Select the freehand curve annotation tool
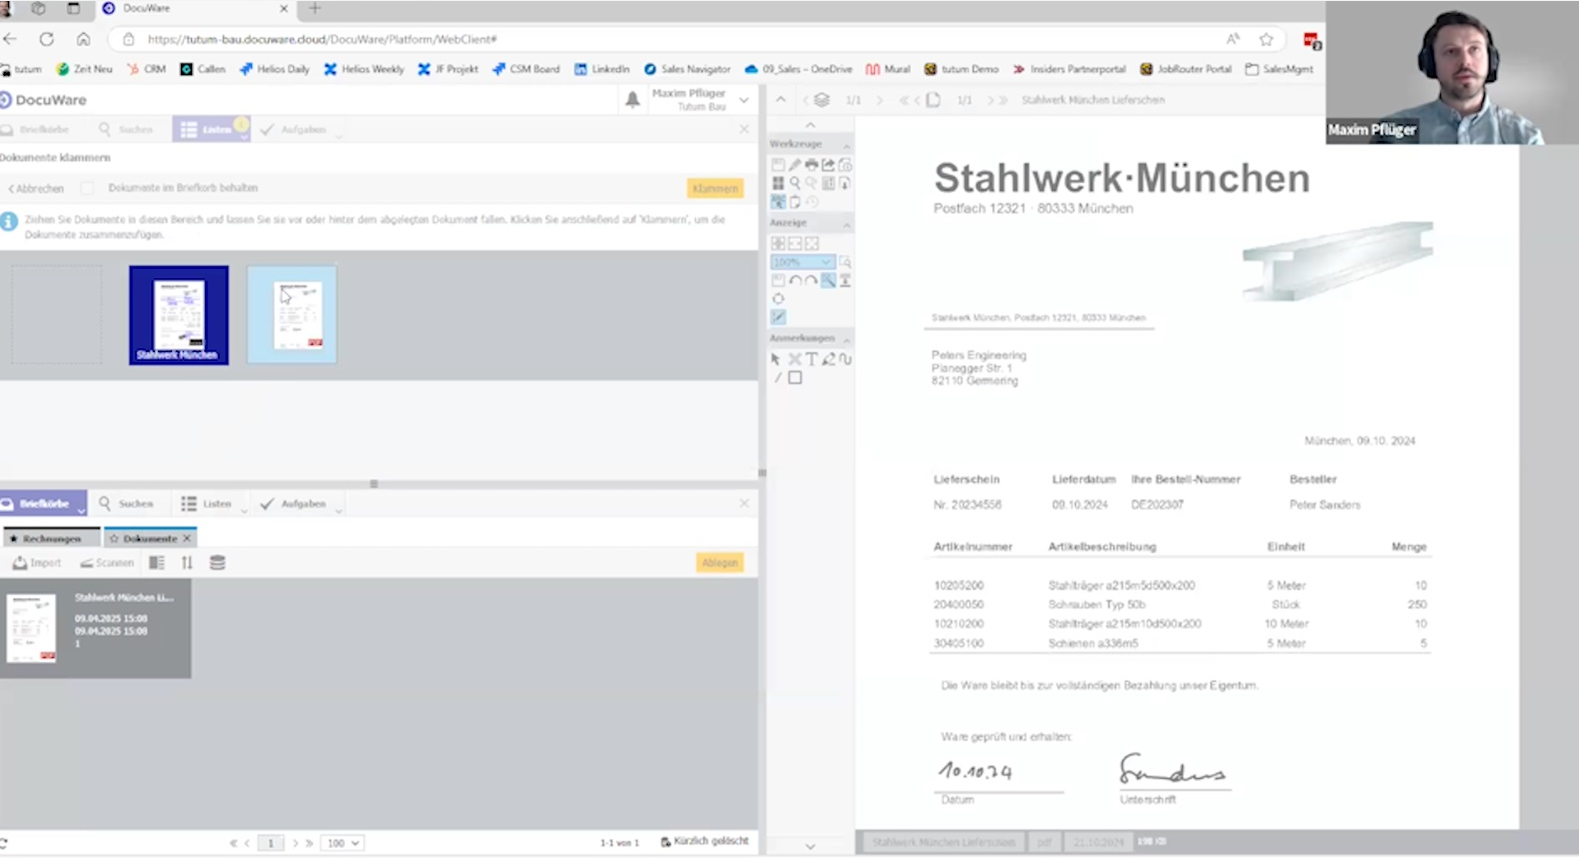Image resolution: width=1579 pixels, height=858 pixels. [845, 359]
